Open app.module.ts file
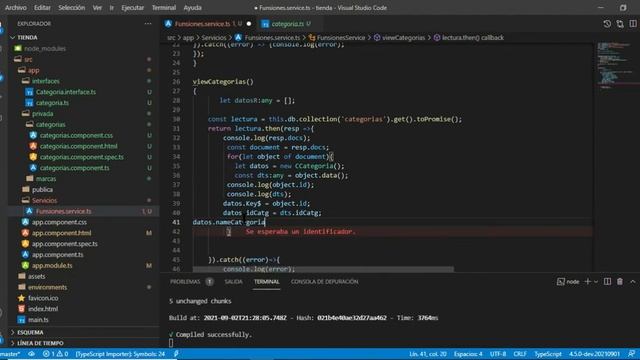Image resolution: width=640 pixels, height=360 pixels. pos(52,265)
